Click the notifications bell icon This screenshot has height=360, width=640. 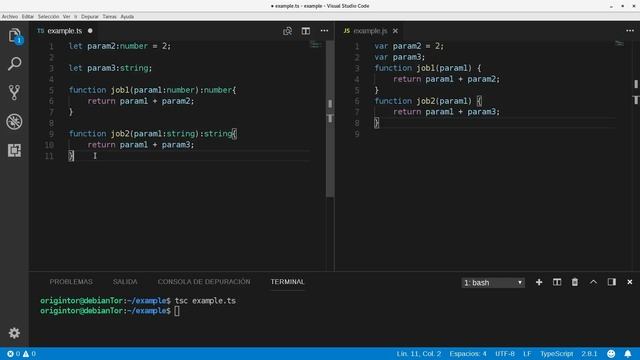628,354
